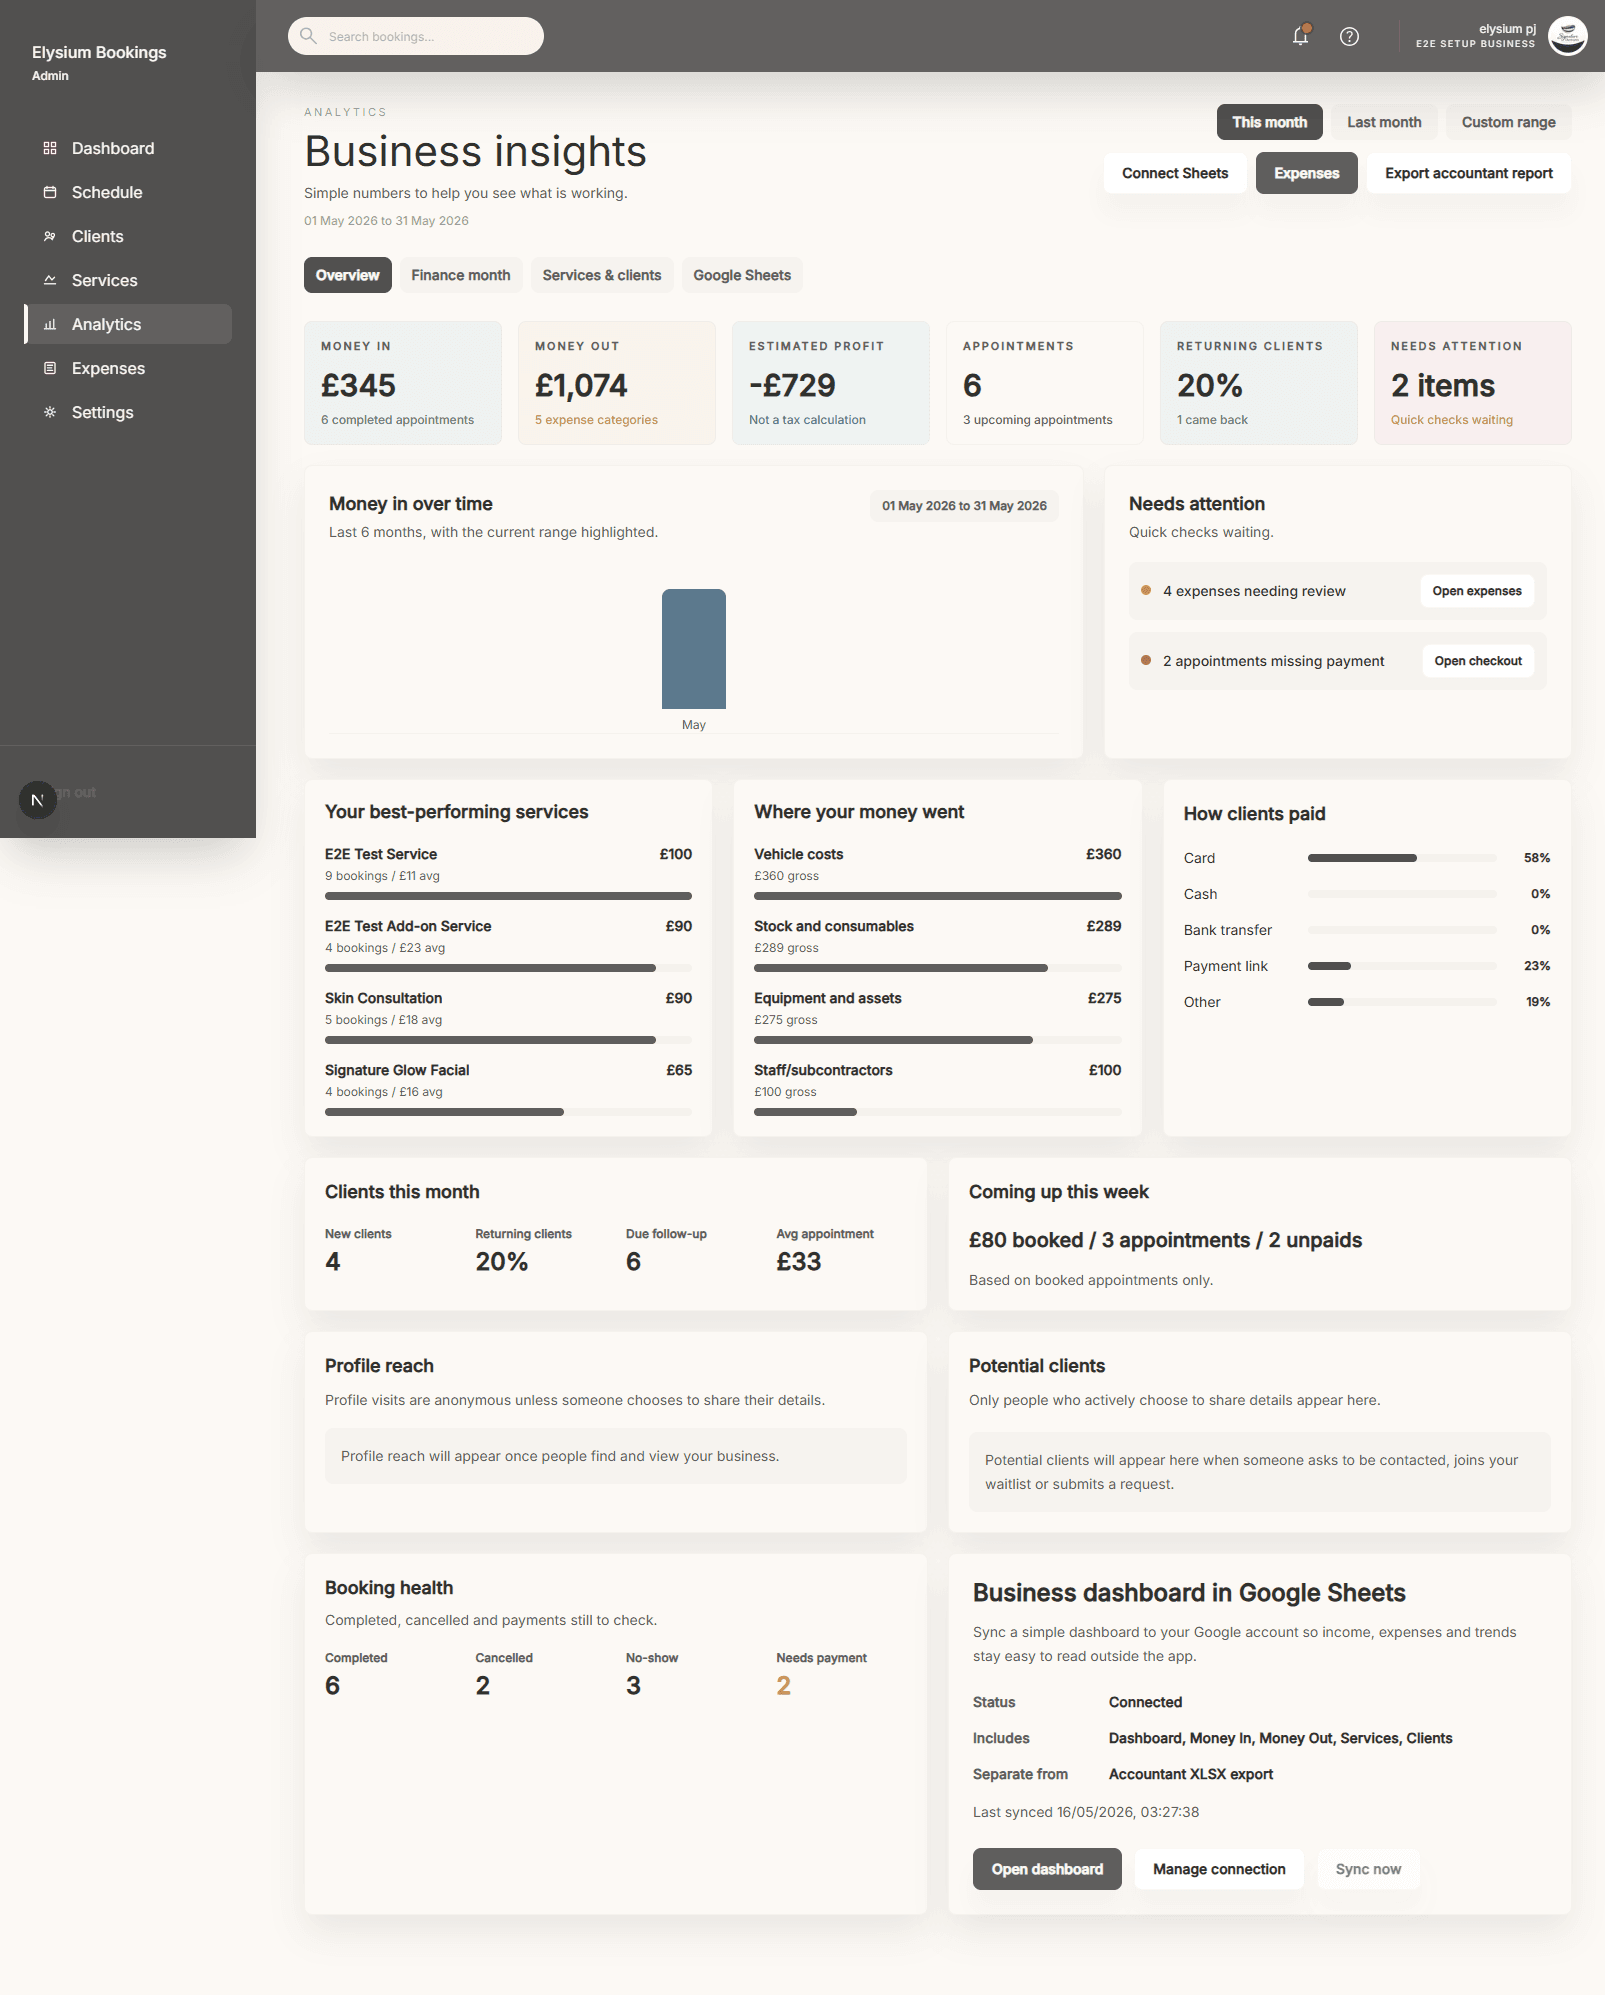The width and height of the screenshot is (1605, 1995).
Task: Click the Signature Glow Facial row
Action: tap(508, 1089)
